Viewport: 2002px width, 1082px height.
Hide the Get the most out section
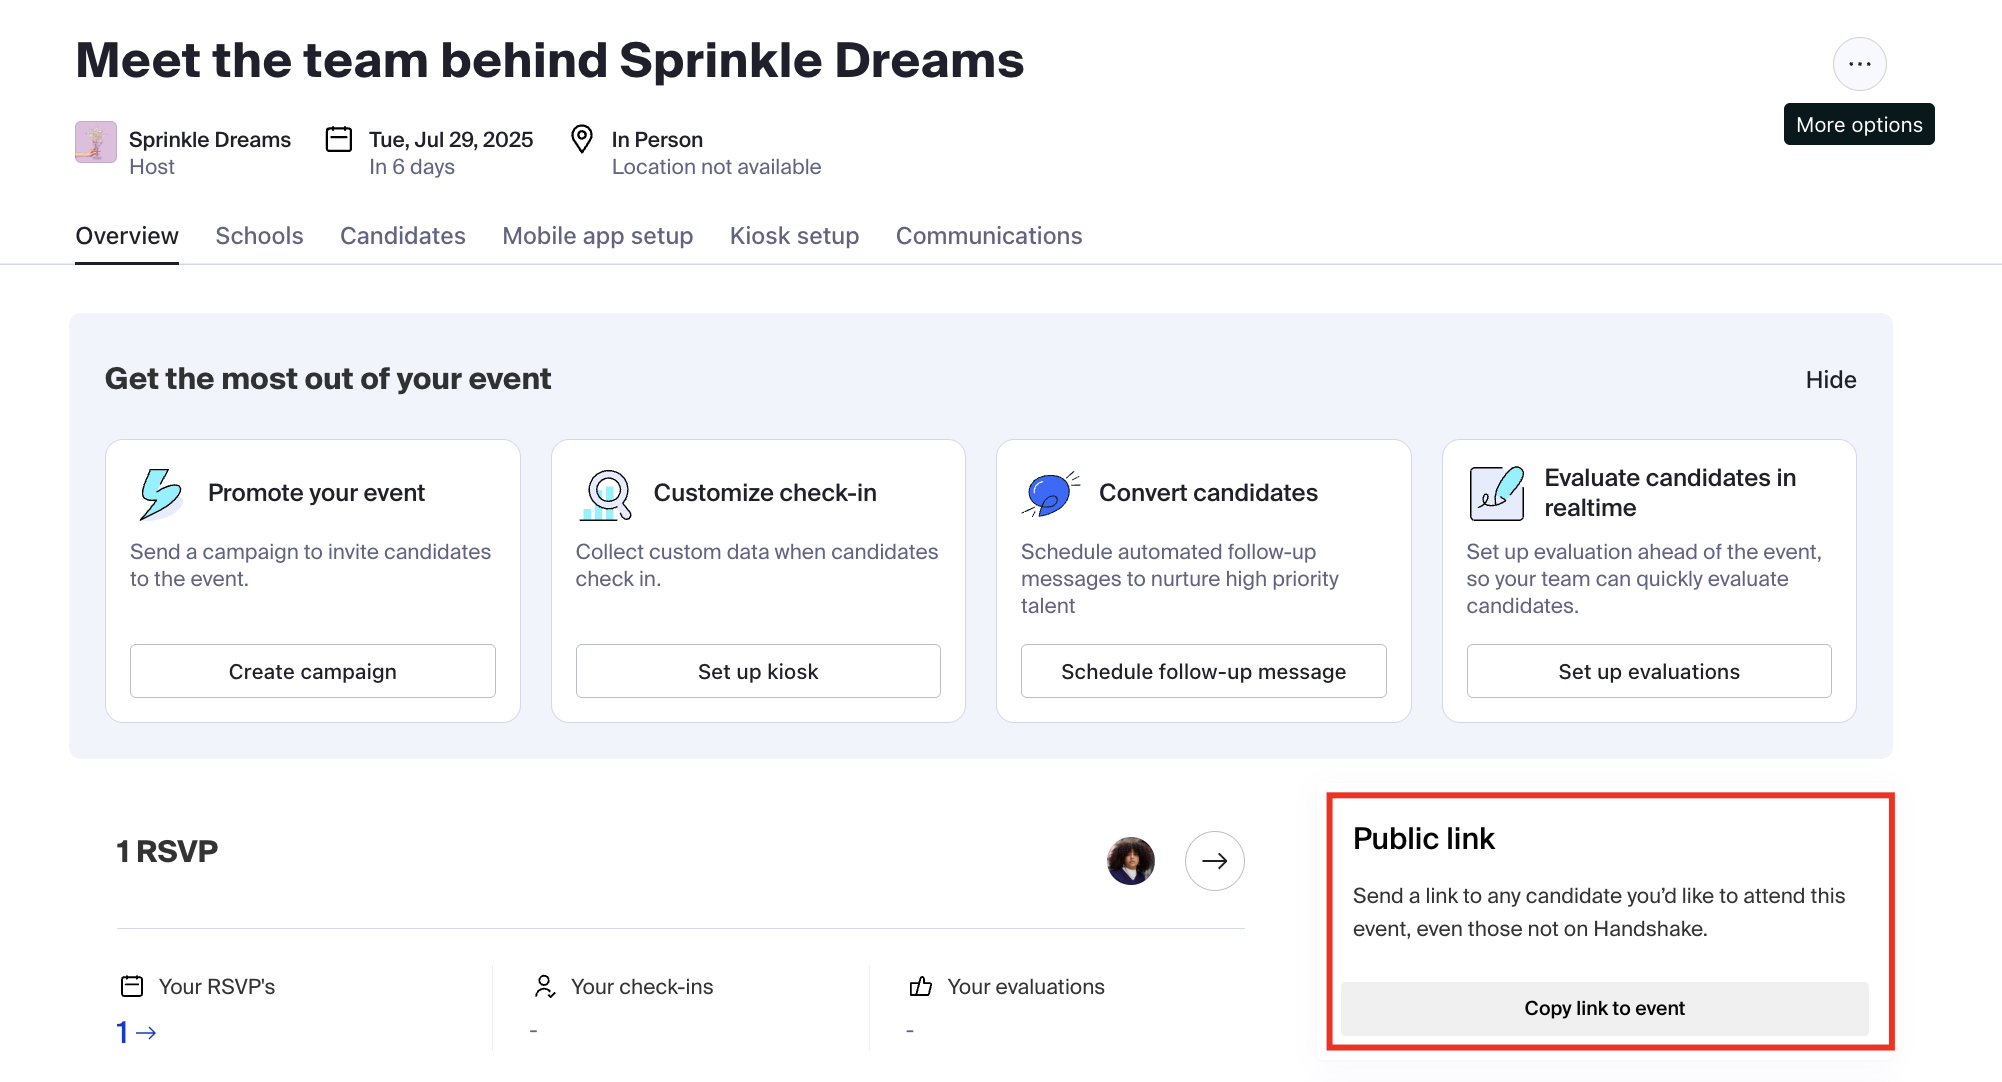(x=1830, y=379)
